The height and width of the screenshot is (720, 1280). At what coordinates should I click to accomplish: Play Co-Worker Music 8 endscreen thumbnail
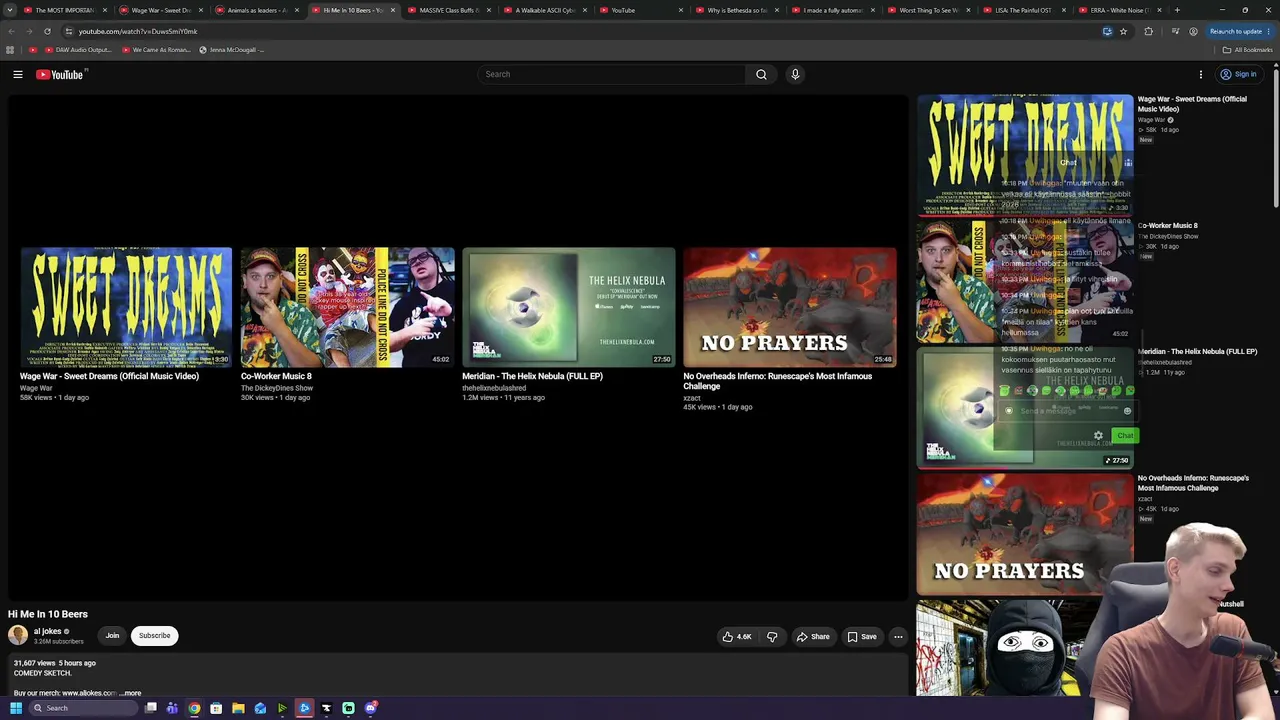tap(347, 307)
